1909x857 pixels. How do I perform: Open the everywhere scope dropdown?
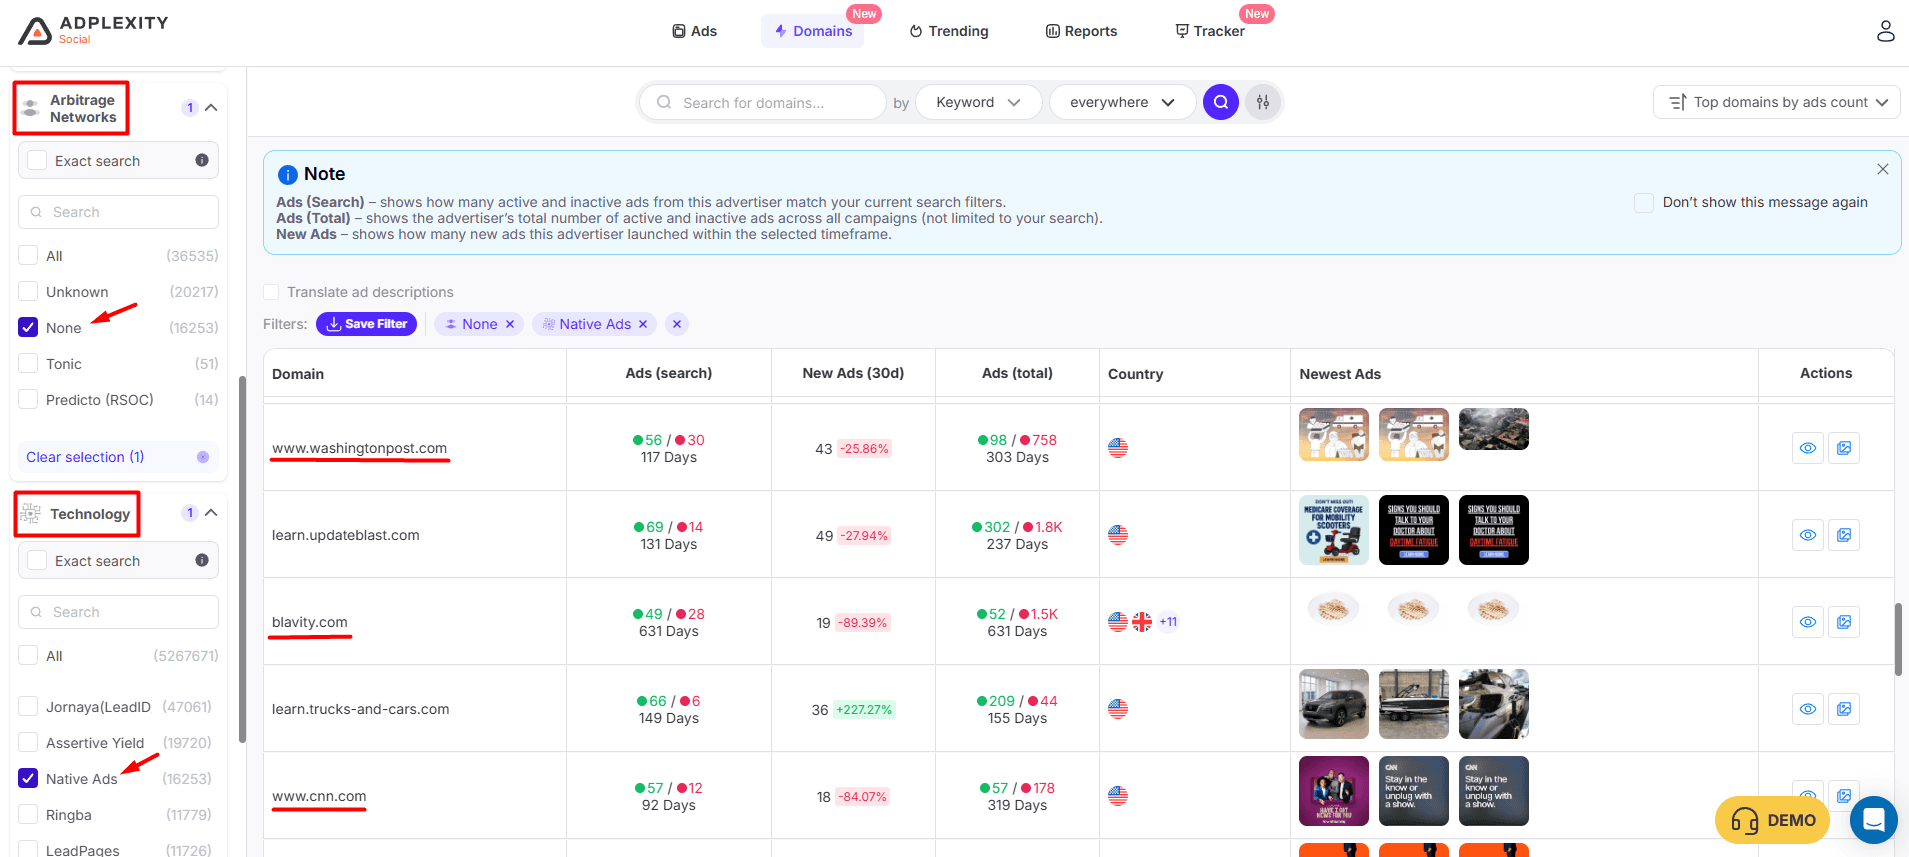1122,102
